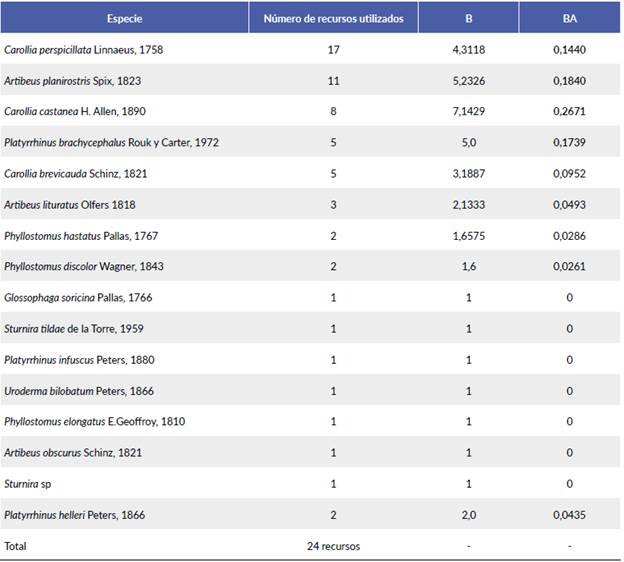Click the BA column header
This screenshot has height=562, width=624.
click(x=570, y=18)
